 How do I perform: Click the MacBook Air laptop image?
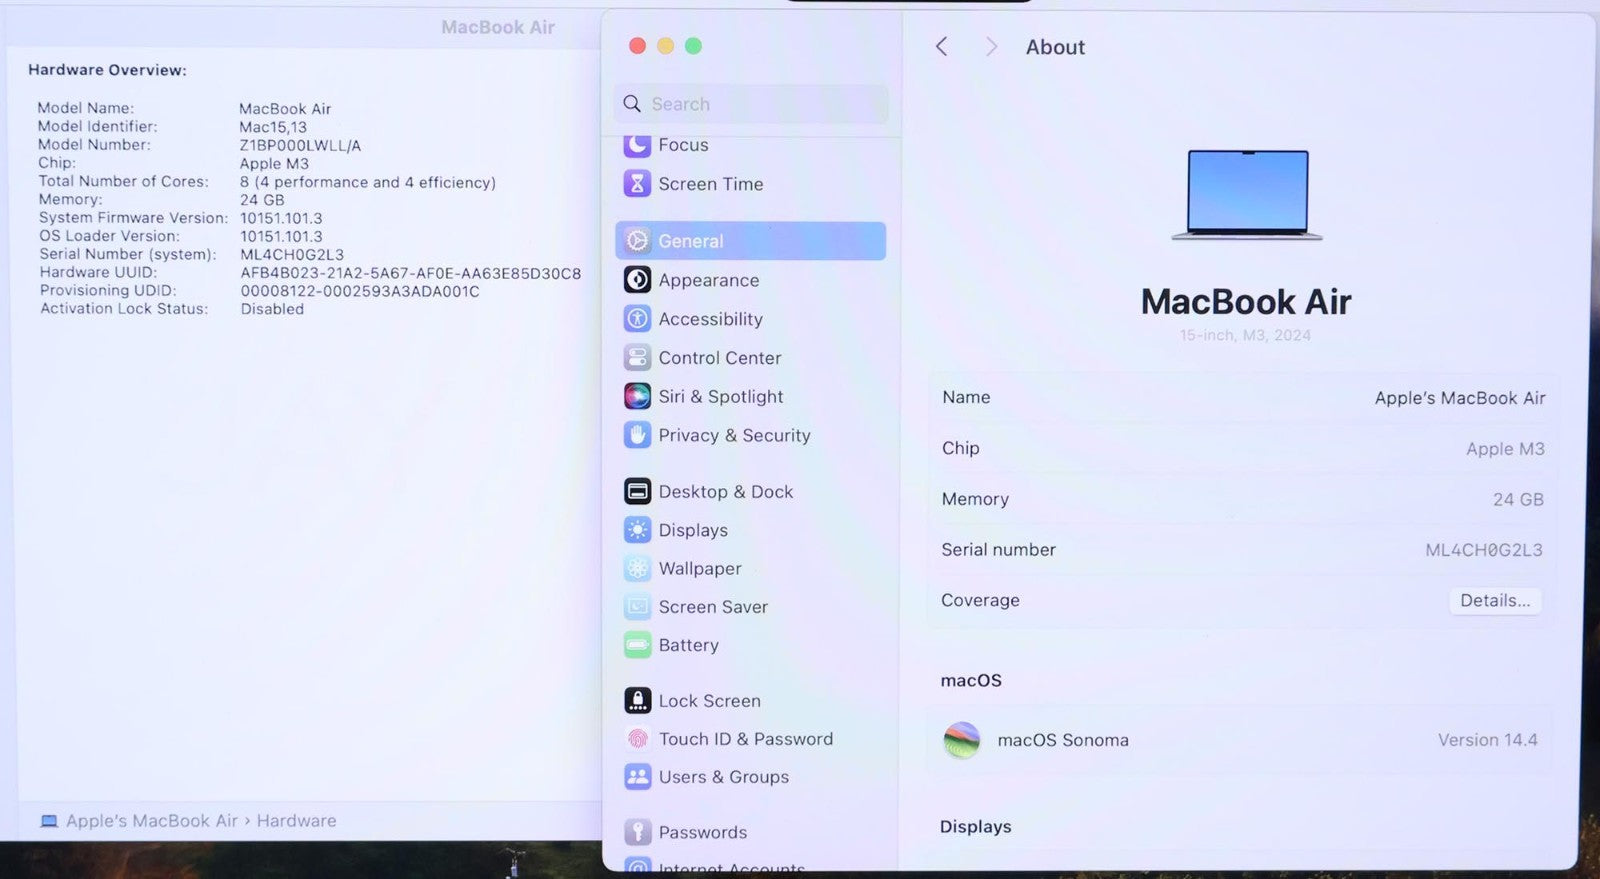(1247, 195)
